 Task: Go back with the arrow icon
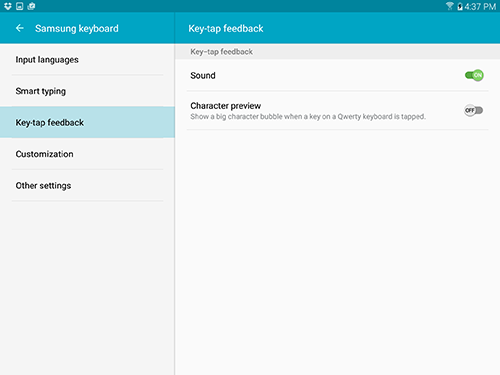20,28
